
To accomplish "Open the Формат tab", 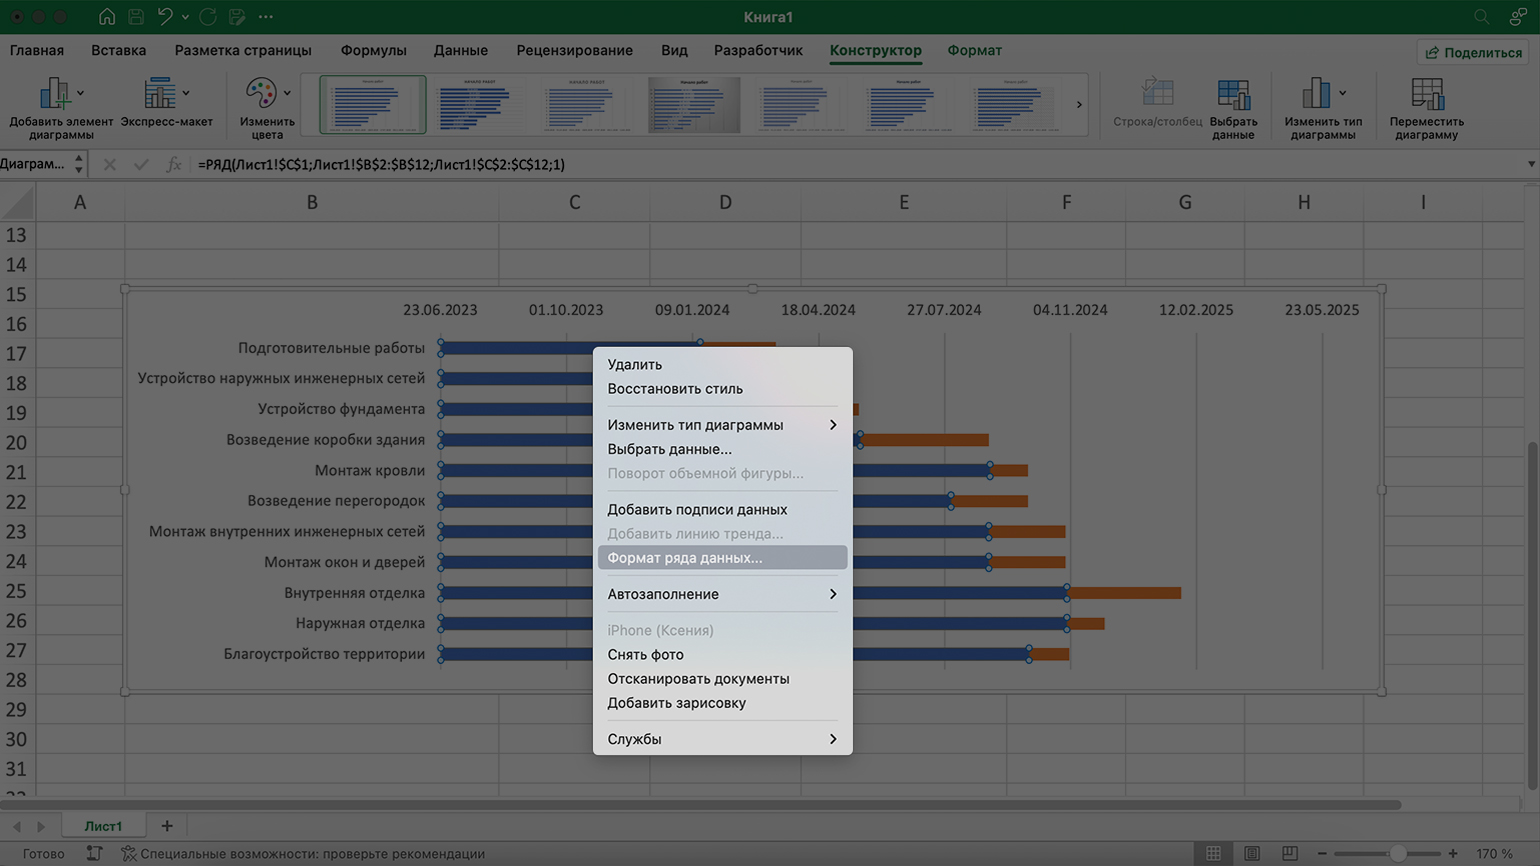I will [974, 50].
